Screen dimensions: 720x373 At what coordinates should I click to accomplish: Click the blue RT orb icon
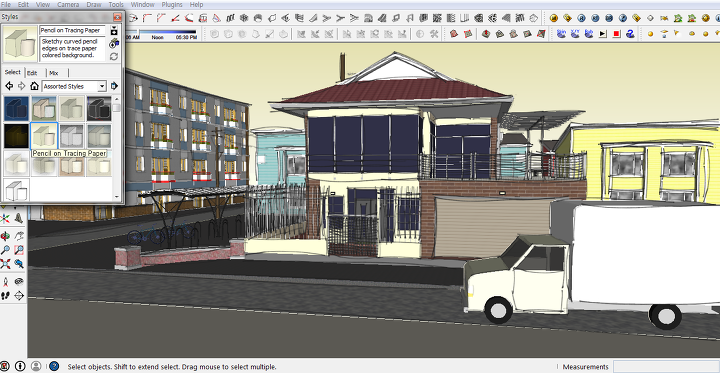[x=595, y=18]
